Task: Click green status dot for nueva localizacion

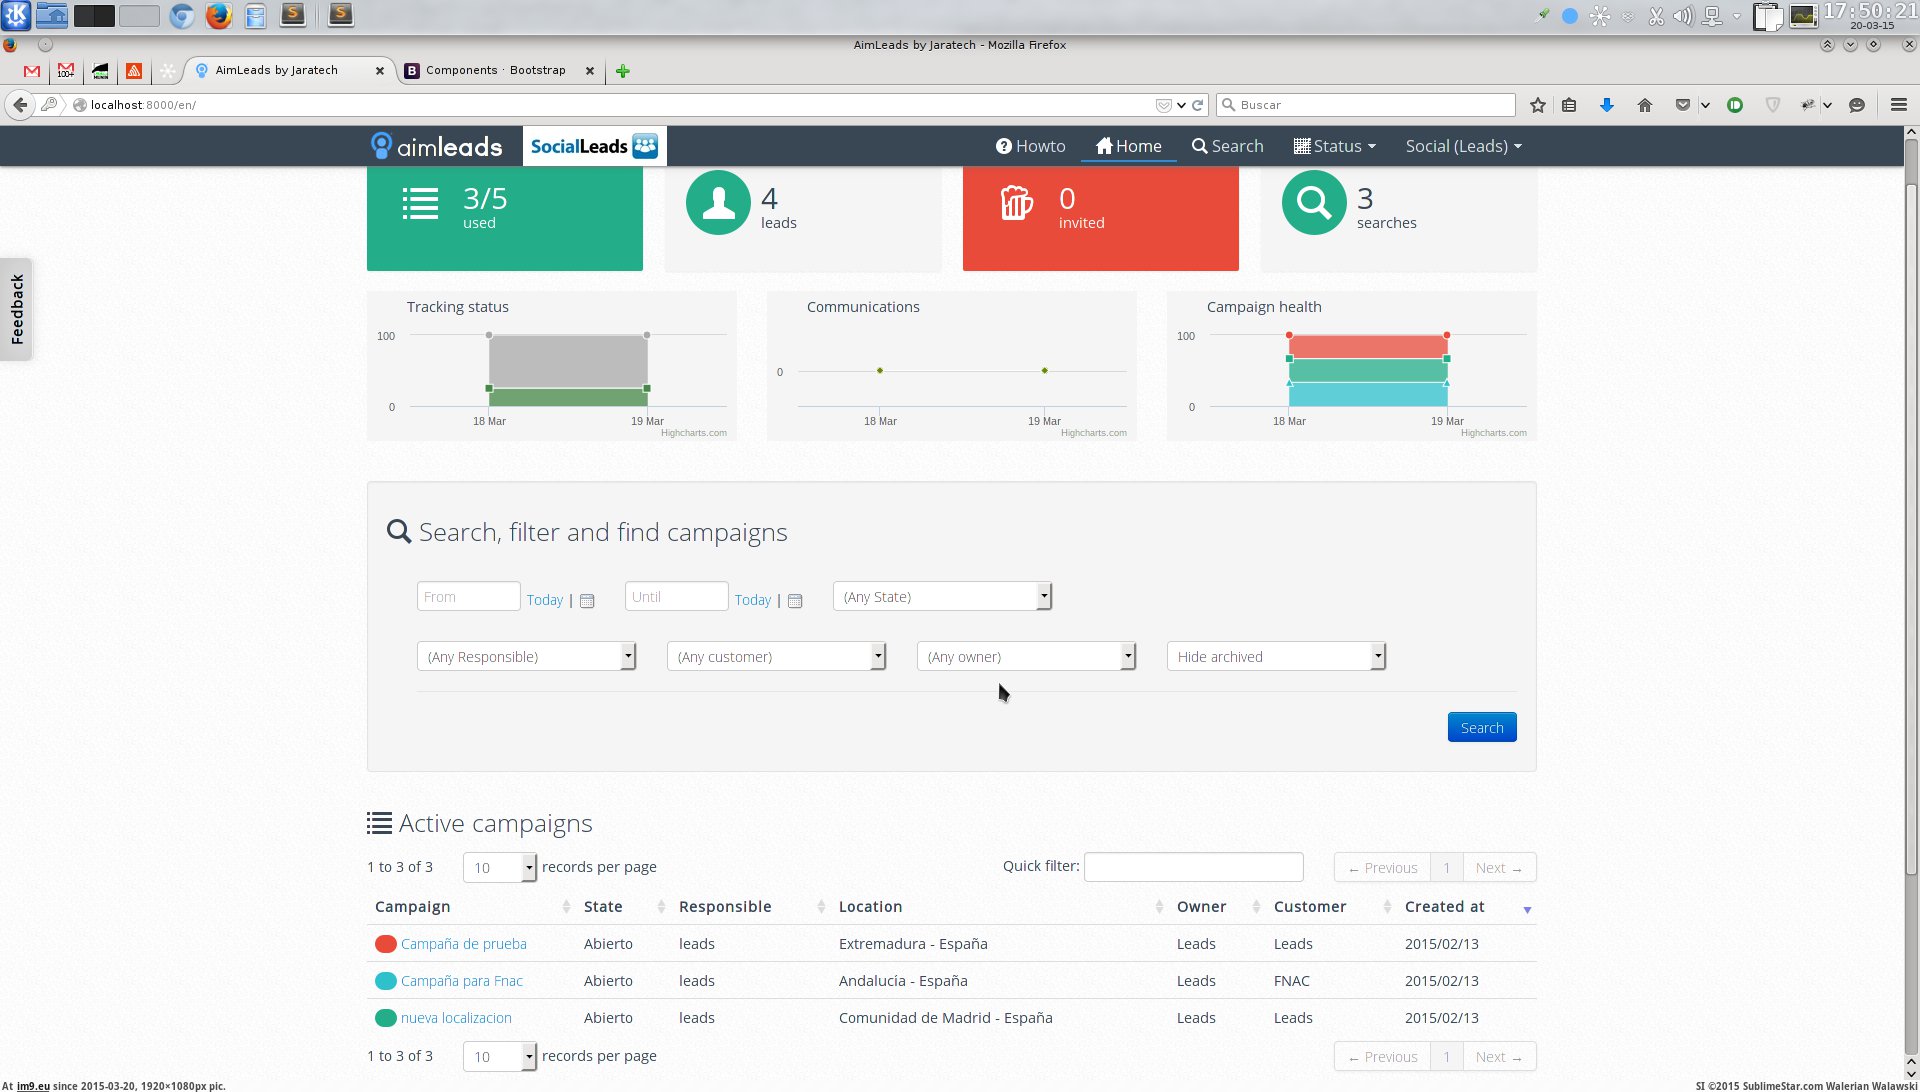Action: 385,1018
